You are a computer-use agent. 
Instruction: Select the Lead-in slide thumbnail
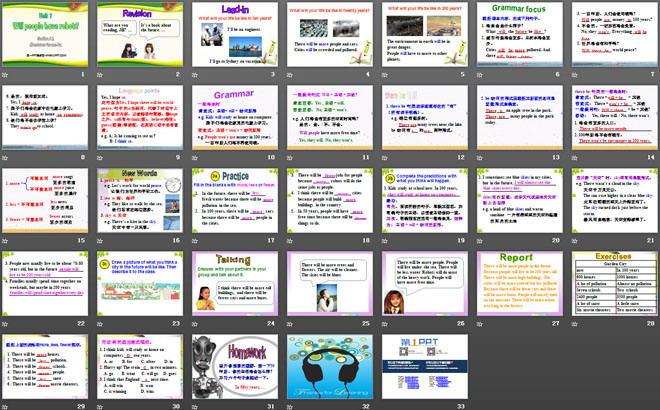(235, 35)
